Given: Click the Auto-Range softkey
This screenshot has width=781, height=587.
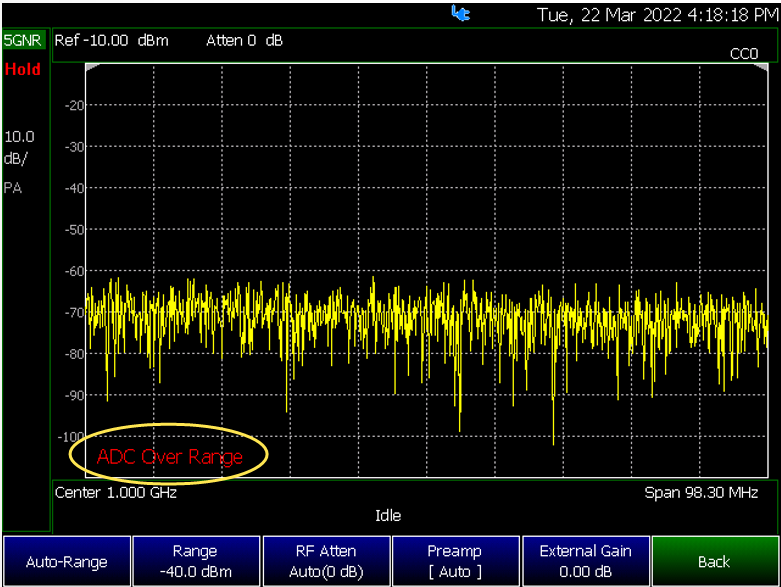Looking at the screenshot, I should coord(67,561).
